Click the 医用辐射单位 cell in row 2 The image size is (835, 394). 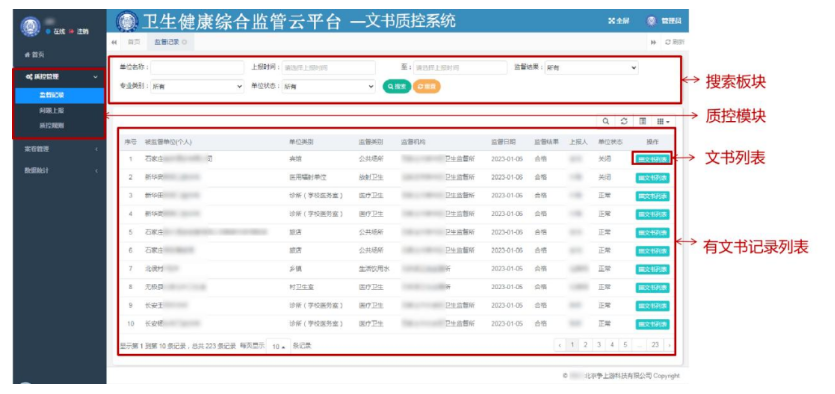click(x=307, y=177)
